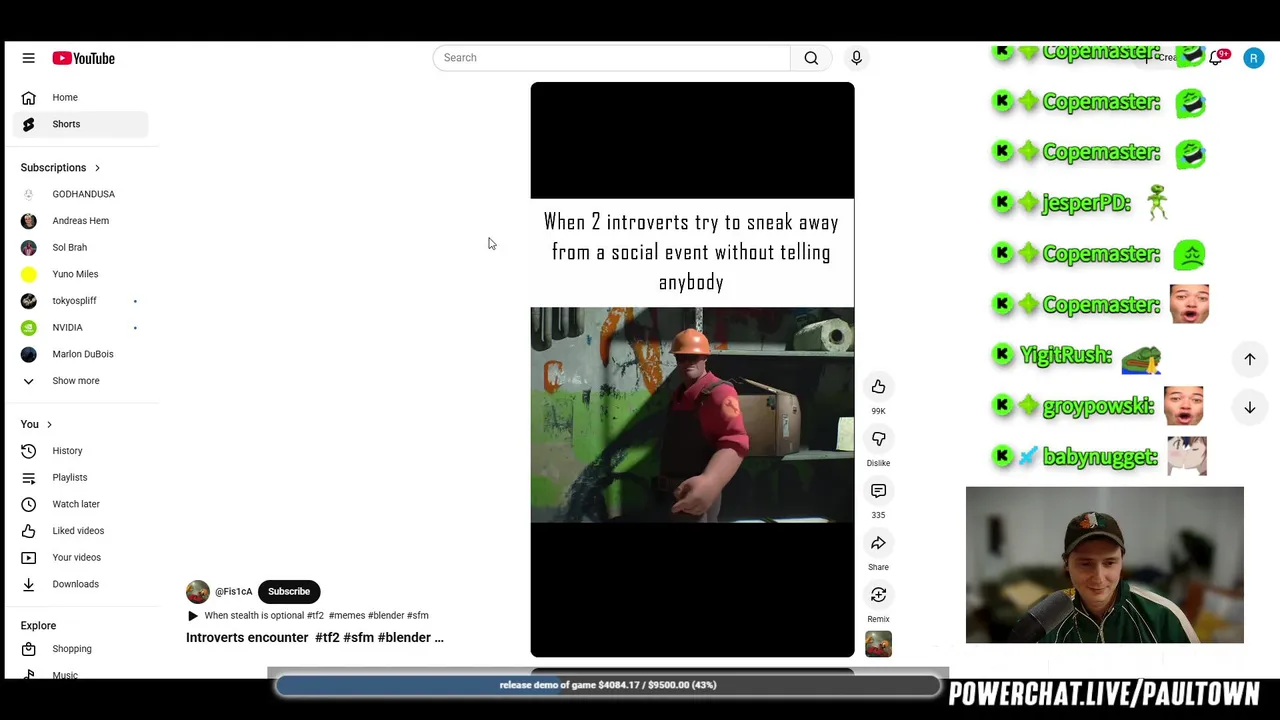Click the @Fis1cA channel avatar
1280x720 pixels.
tap(198, 591)
